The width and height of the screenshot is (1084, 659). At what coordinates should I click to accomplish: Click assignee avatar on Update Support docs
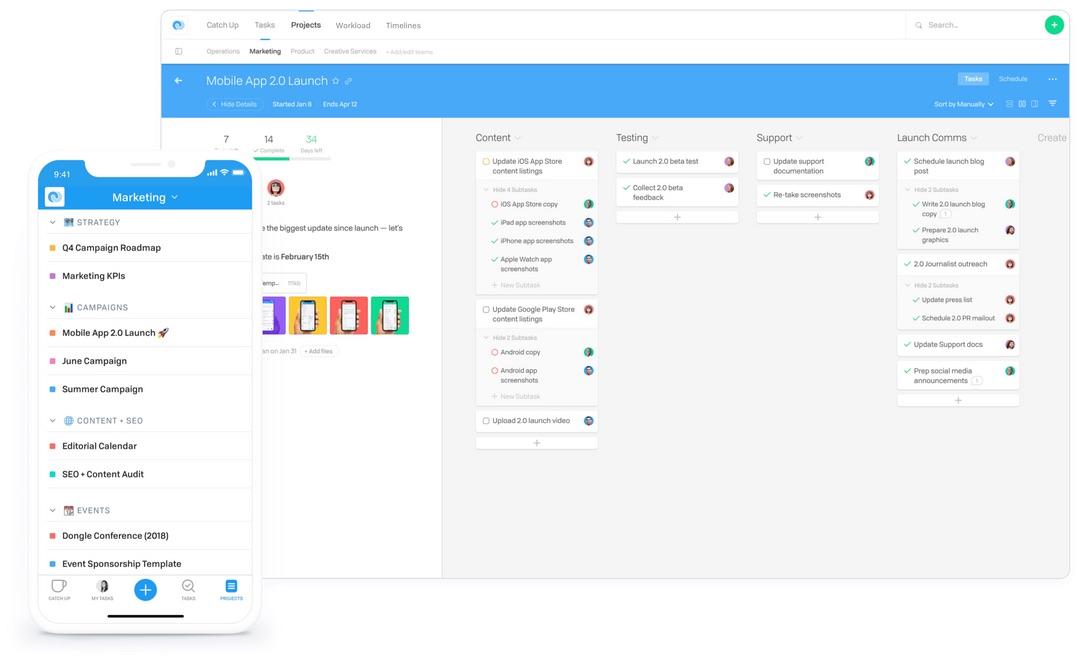point(1010,344)
